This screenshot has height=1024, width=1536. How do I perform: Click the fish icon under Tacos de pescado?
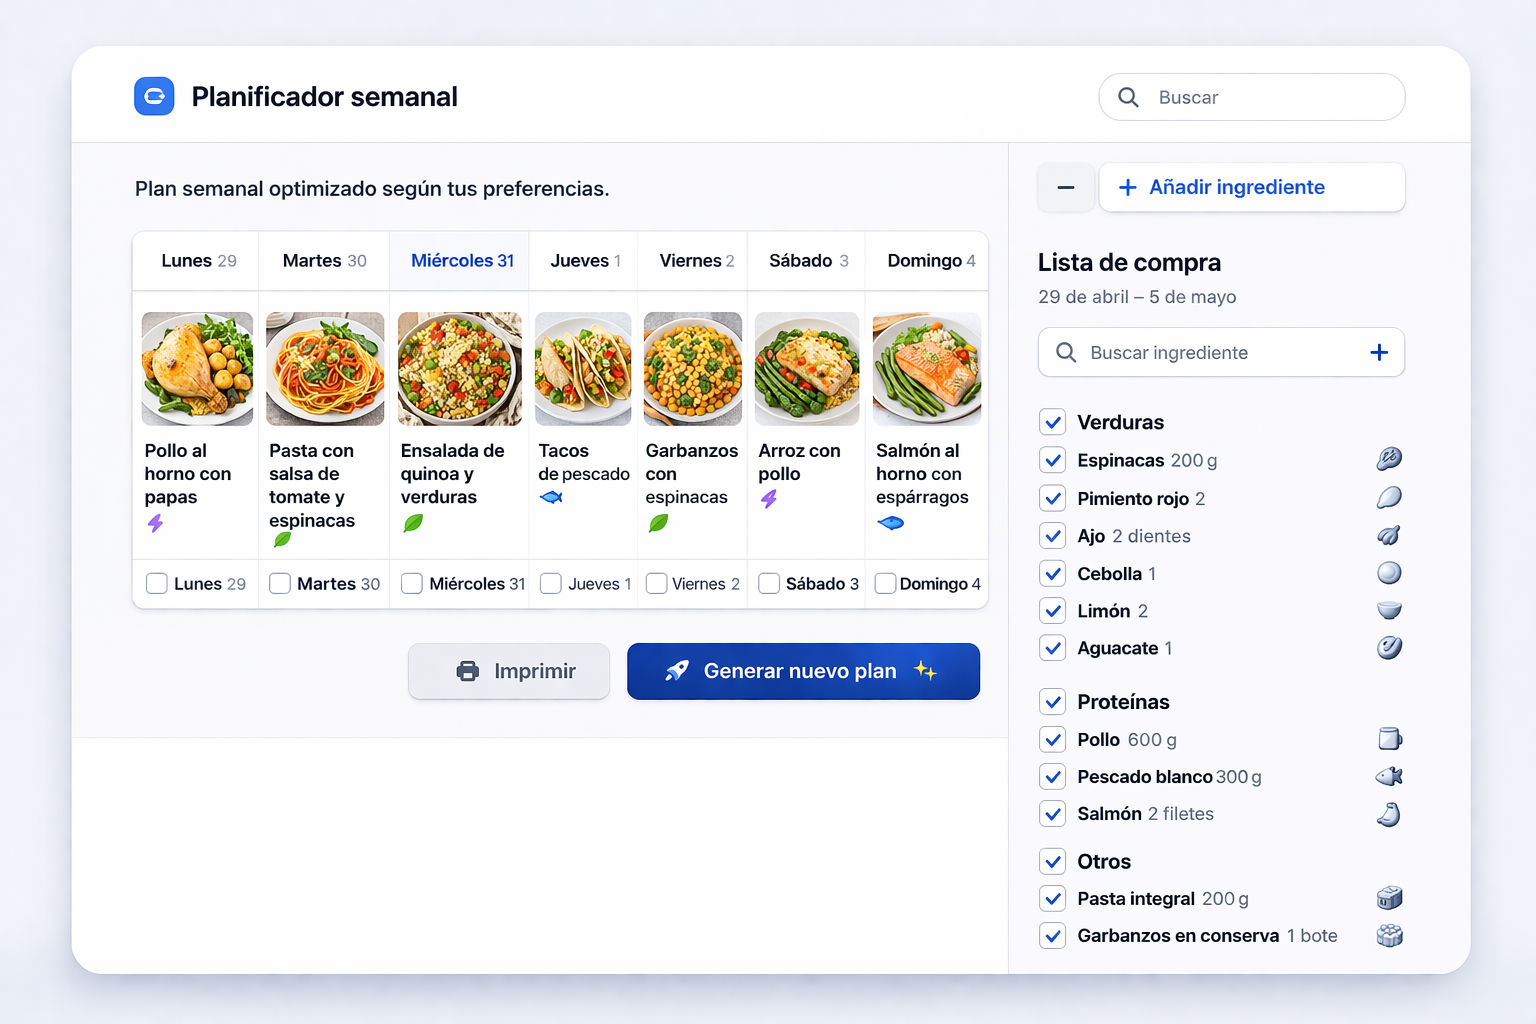coord(551,498)
